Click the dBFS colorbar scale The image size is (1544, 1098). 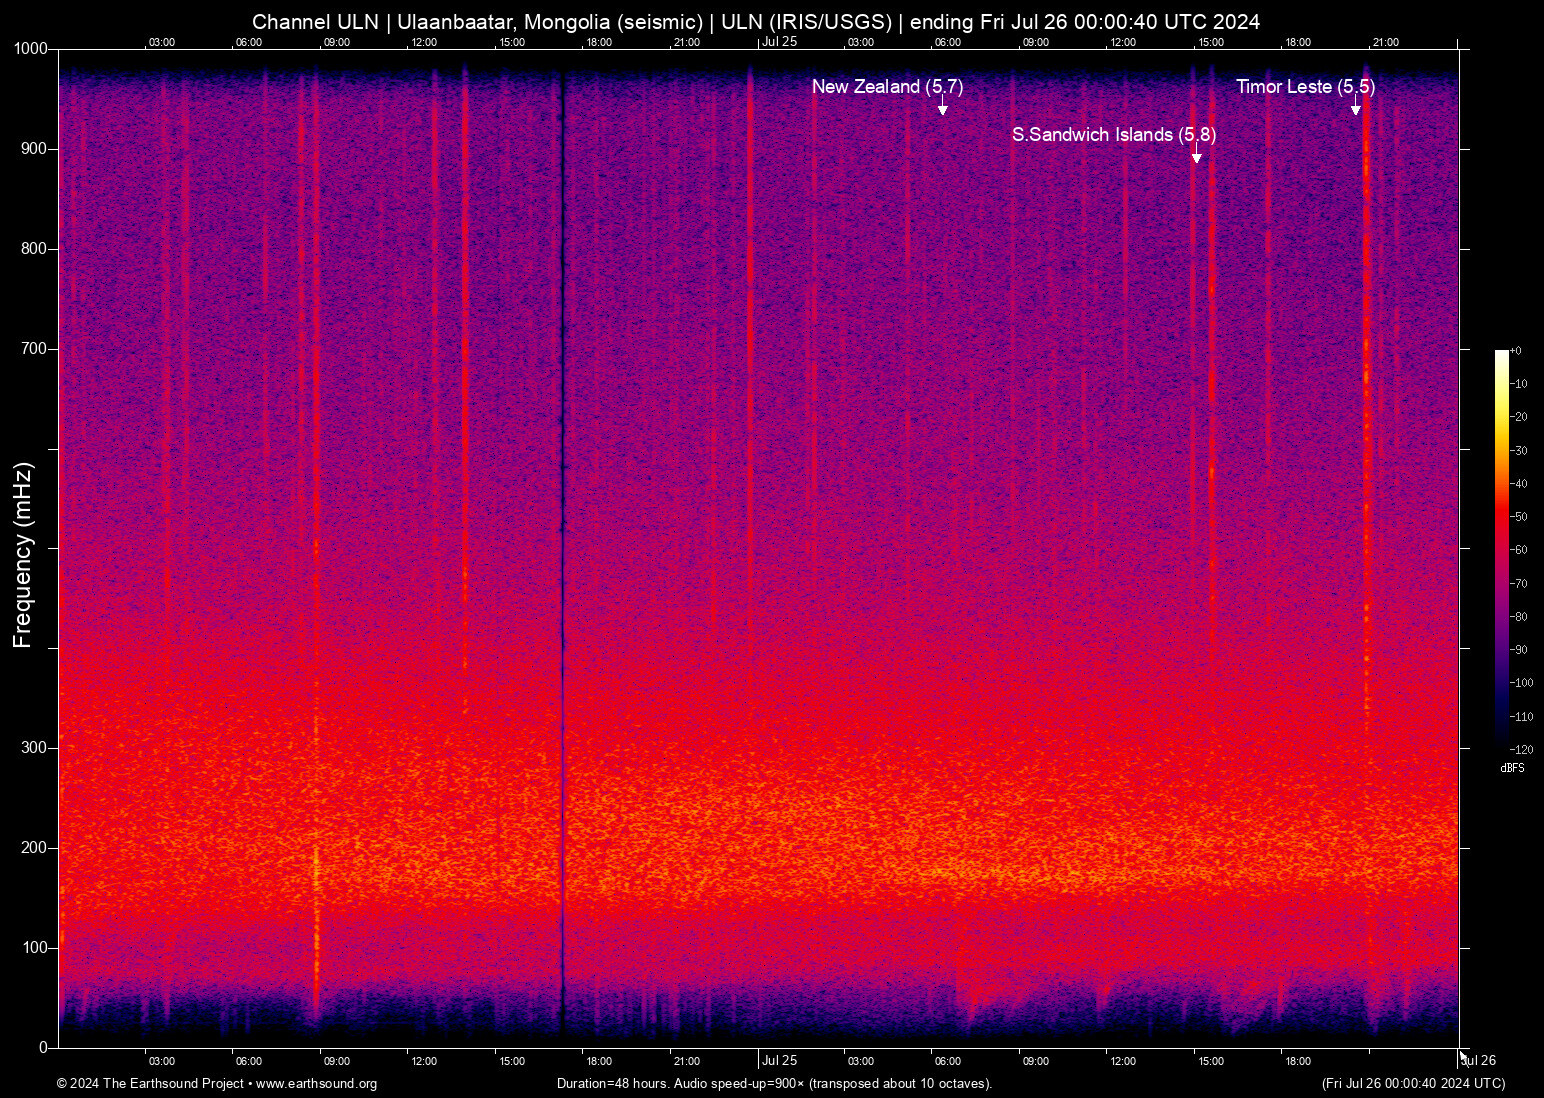coord(1501,550)
